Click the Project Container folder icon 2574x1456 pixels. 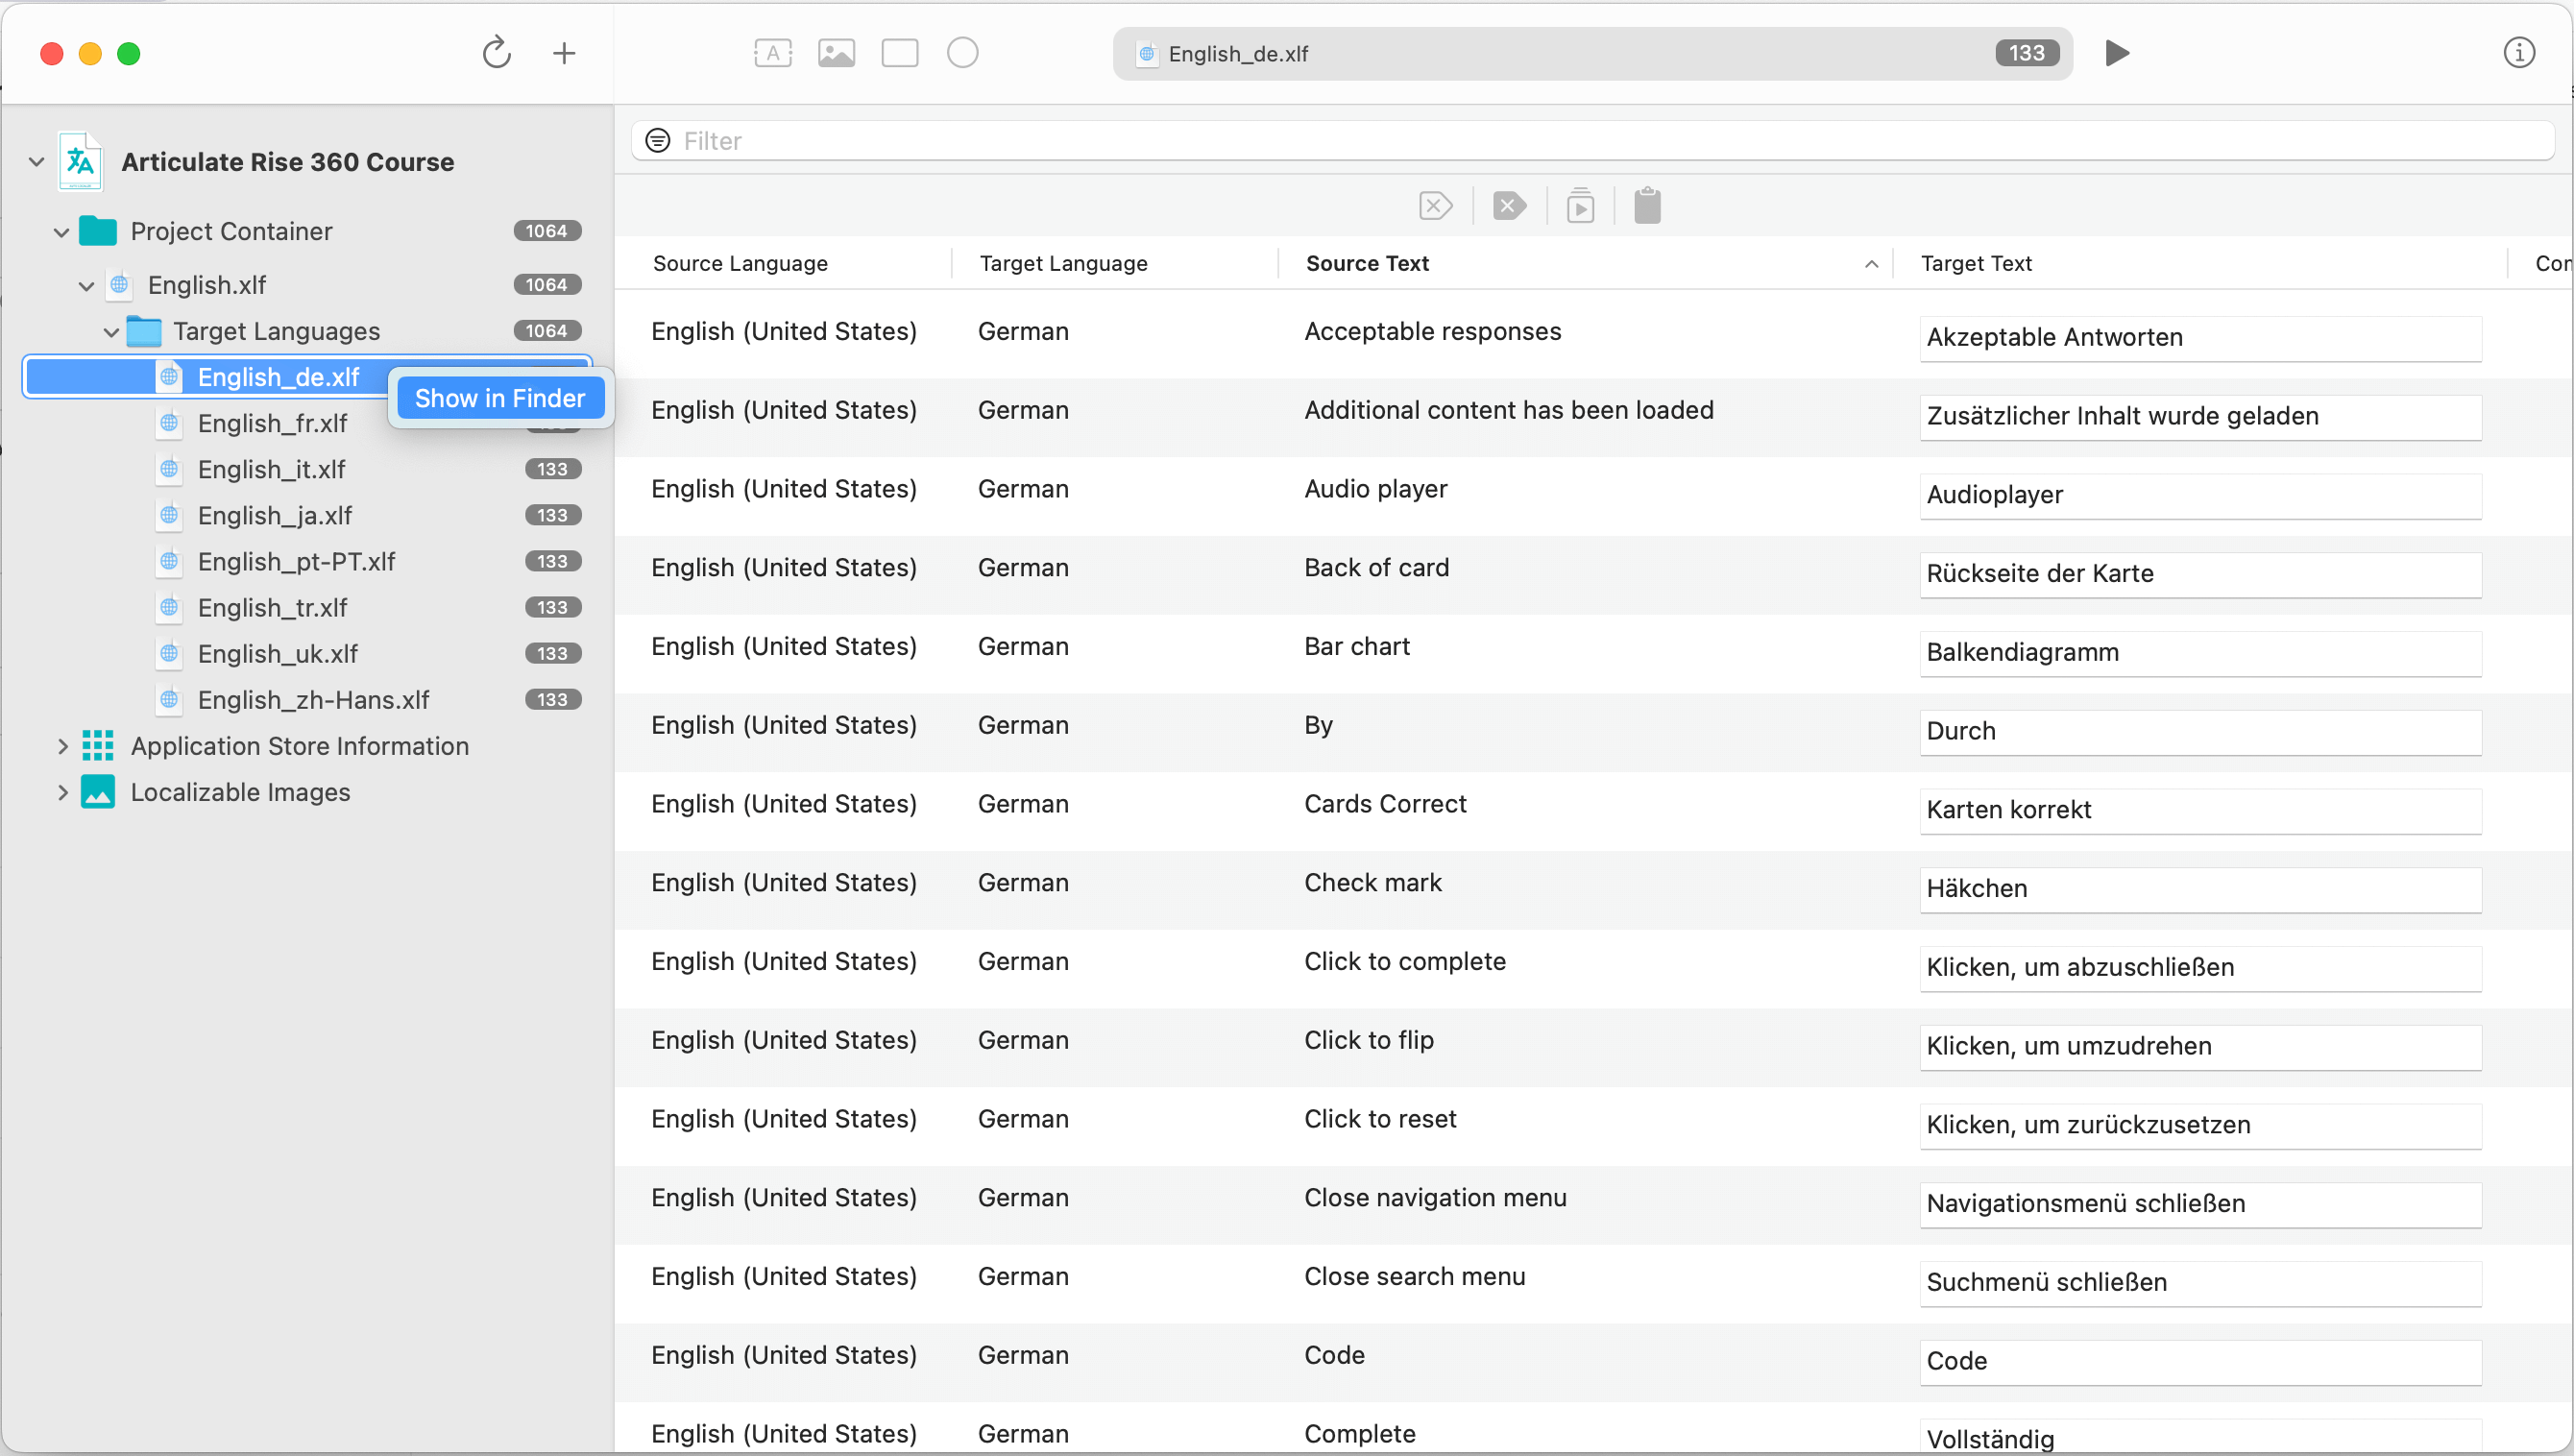click(98, 231)
